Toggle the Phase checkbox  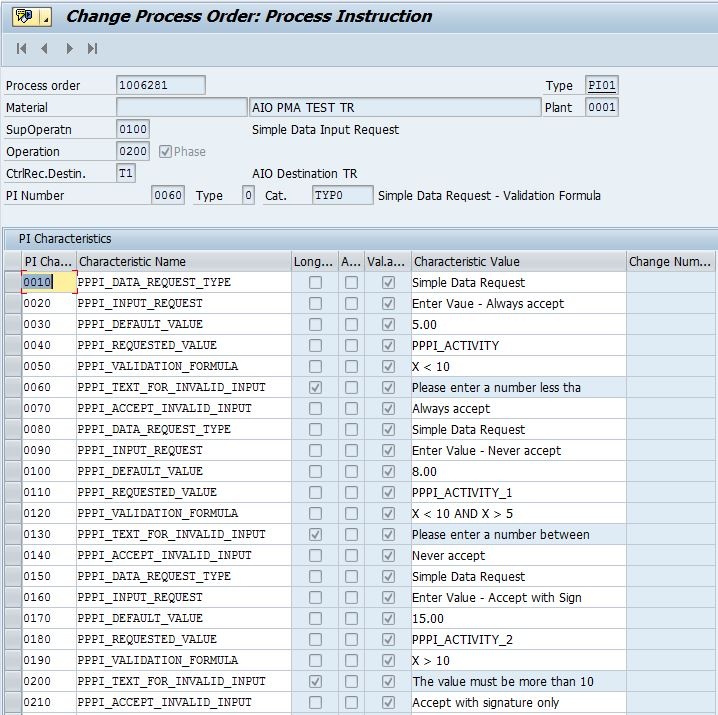(x=165, y=152)
